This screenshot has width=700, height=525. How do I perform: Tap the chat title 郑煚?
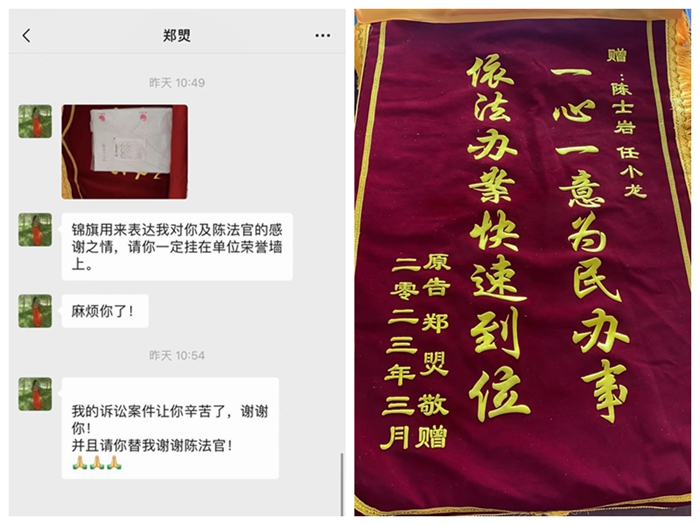coord(177,35)
